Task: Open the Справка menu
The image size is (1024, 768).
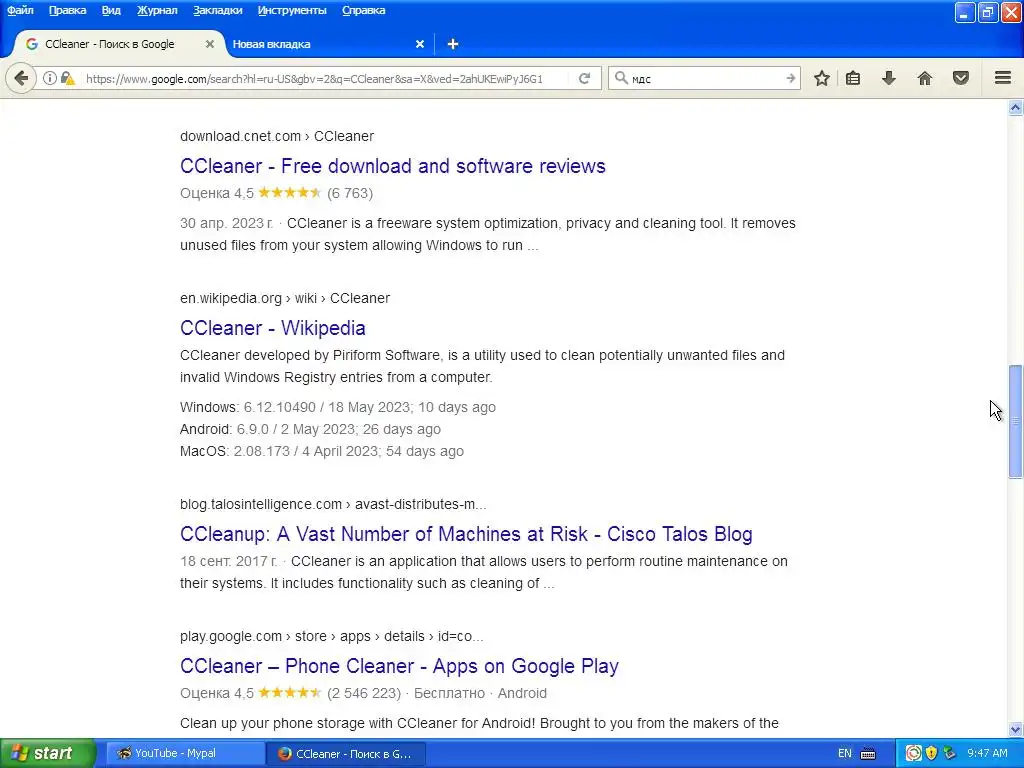Action: point(364,10)
